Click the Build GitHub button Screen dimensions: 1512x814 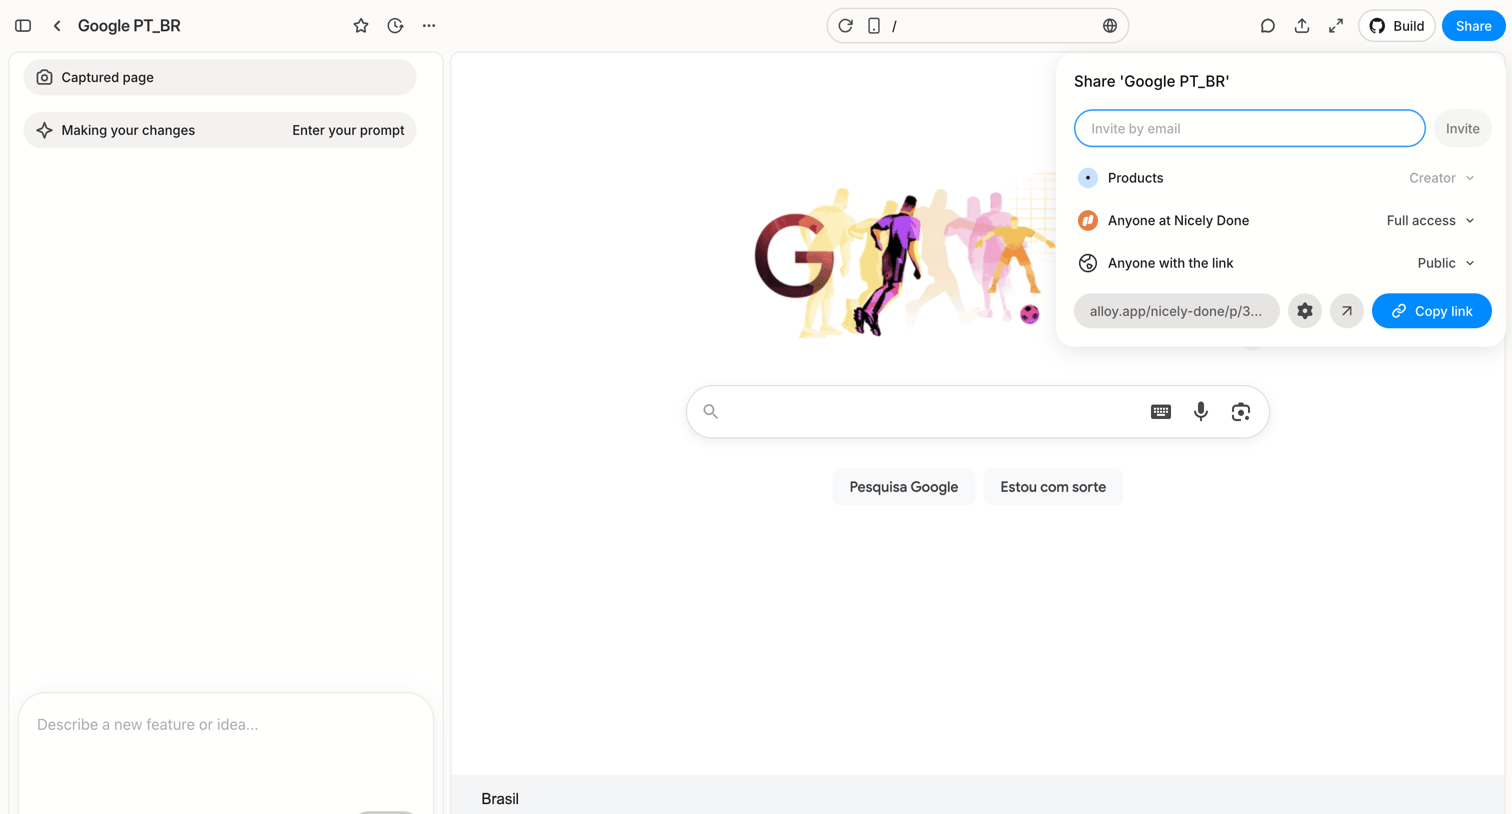pyautogui.click(x=1397, y=26)
